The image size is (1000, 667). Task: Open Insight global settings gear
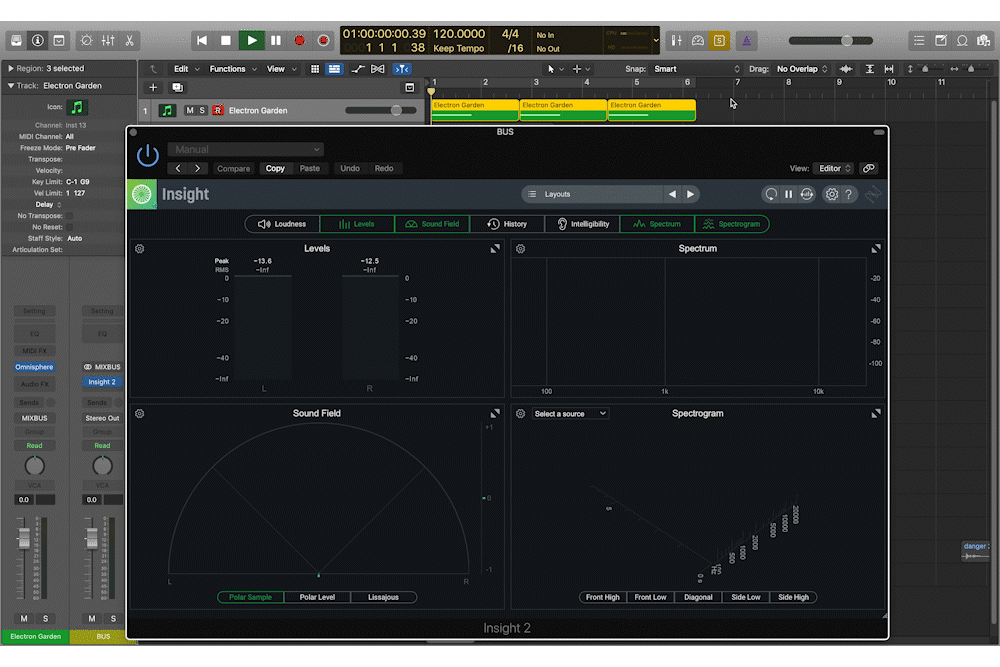832,194
